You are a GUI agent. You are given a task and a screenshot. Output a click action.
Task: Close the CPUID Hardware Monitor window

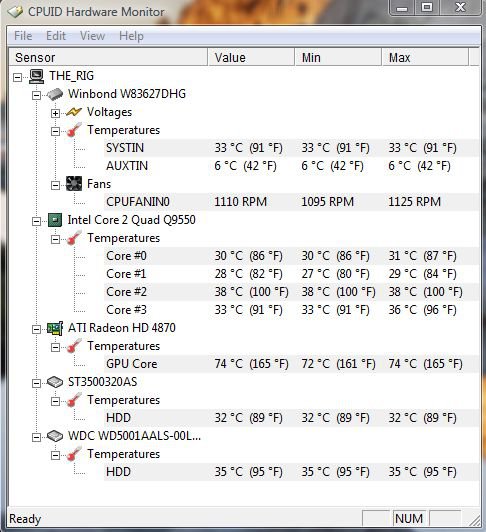tap(461, 7)
